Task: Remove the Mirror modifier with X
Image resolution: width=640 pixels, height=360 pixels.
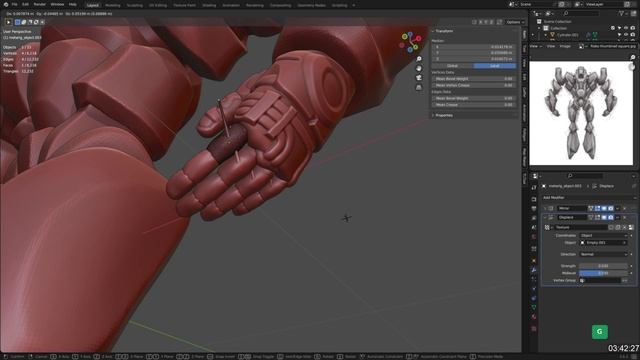Action: [624, 209]
